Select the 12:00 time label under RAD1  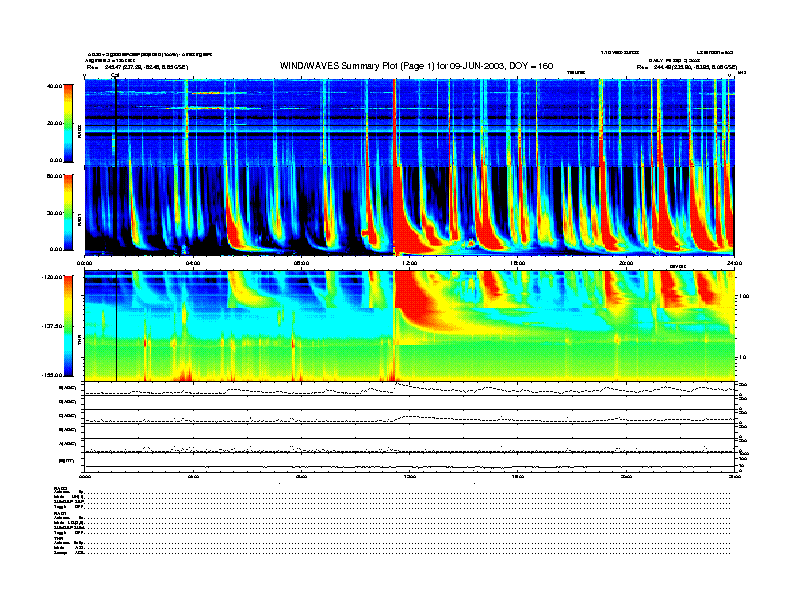click(409, 263)
